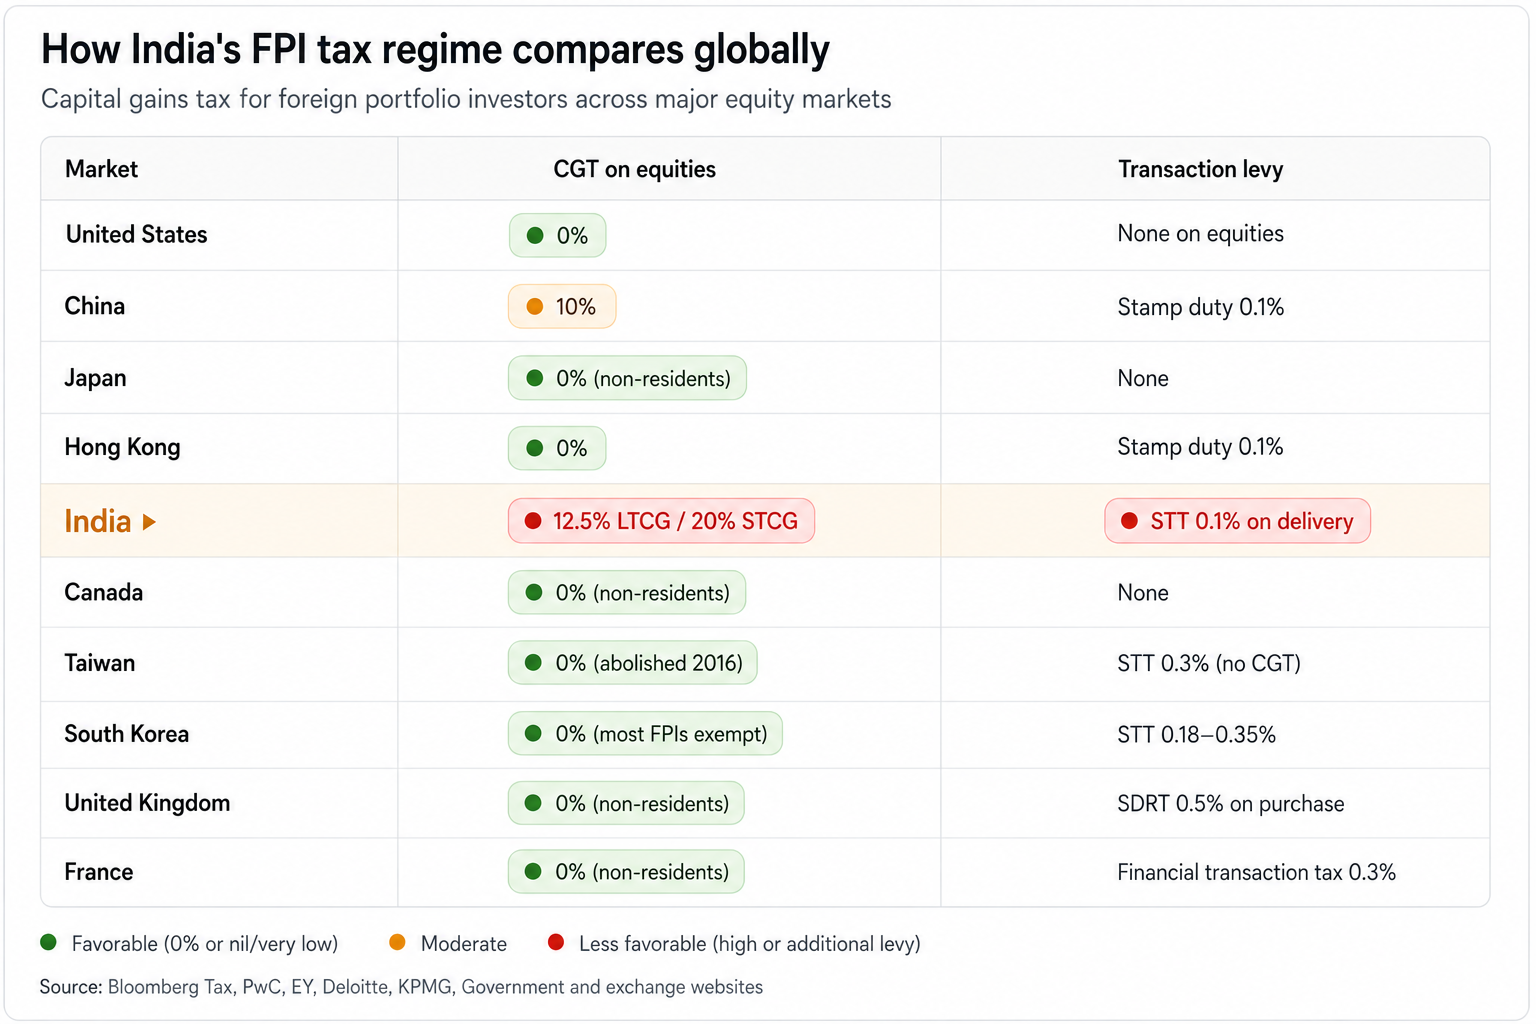Click the orange Moderate legend dot
Image resolution: width=1536 pixels, height=1024 pixels.
point(397,942)
